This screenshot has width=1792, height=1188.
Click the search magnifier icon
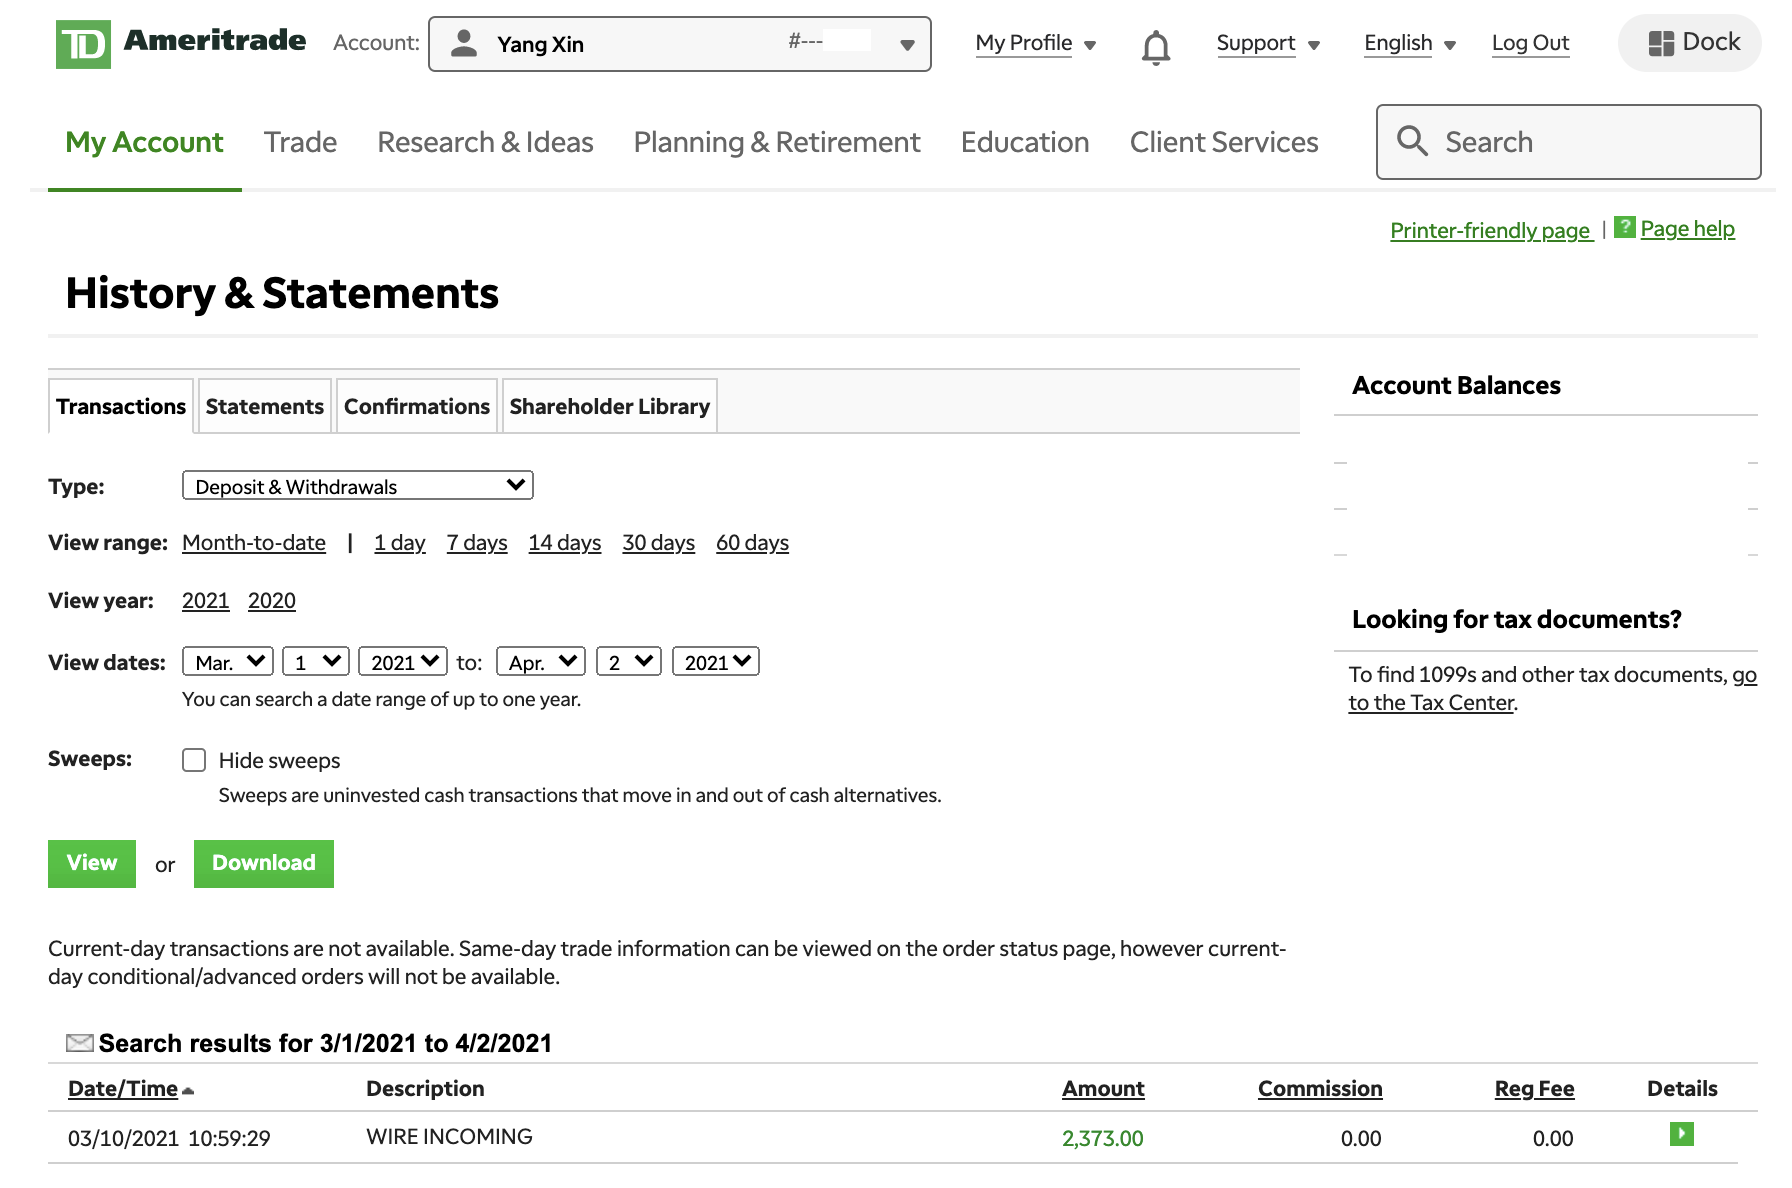[x=1412, y=142]
